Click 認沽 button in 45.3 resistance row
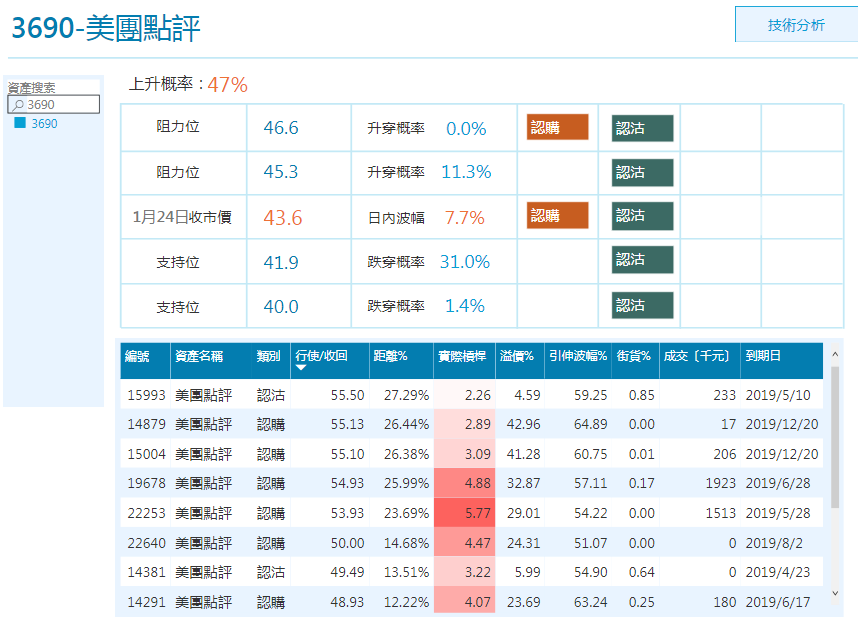 click(642, 172)
